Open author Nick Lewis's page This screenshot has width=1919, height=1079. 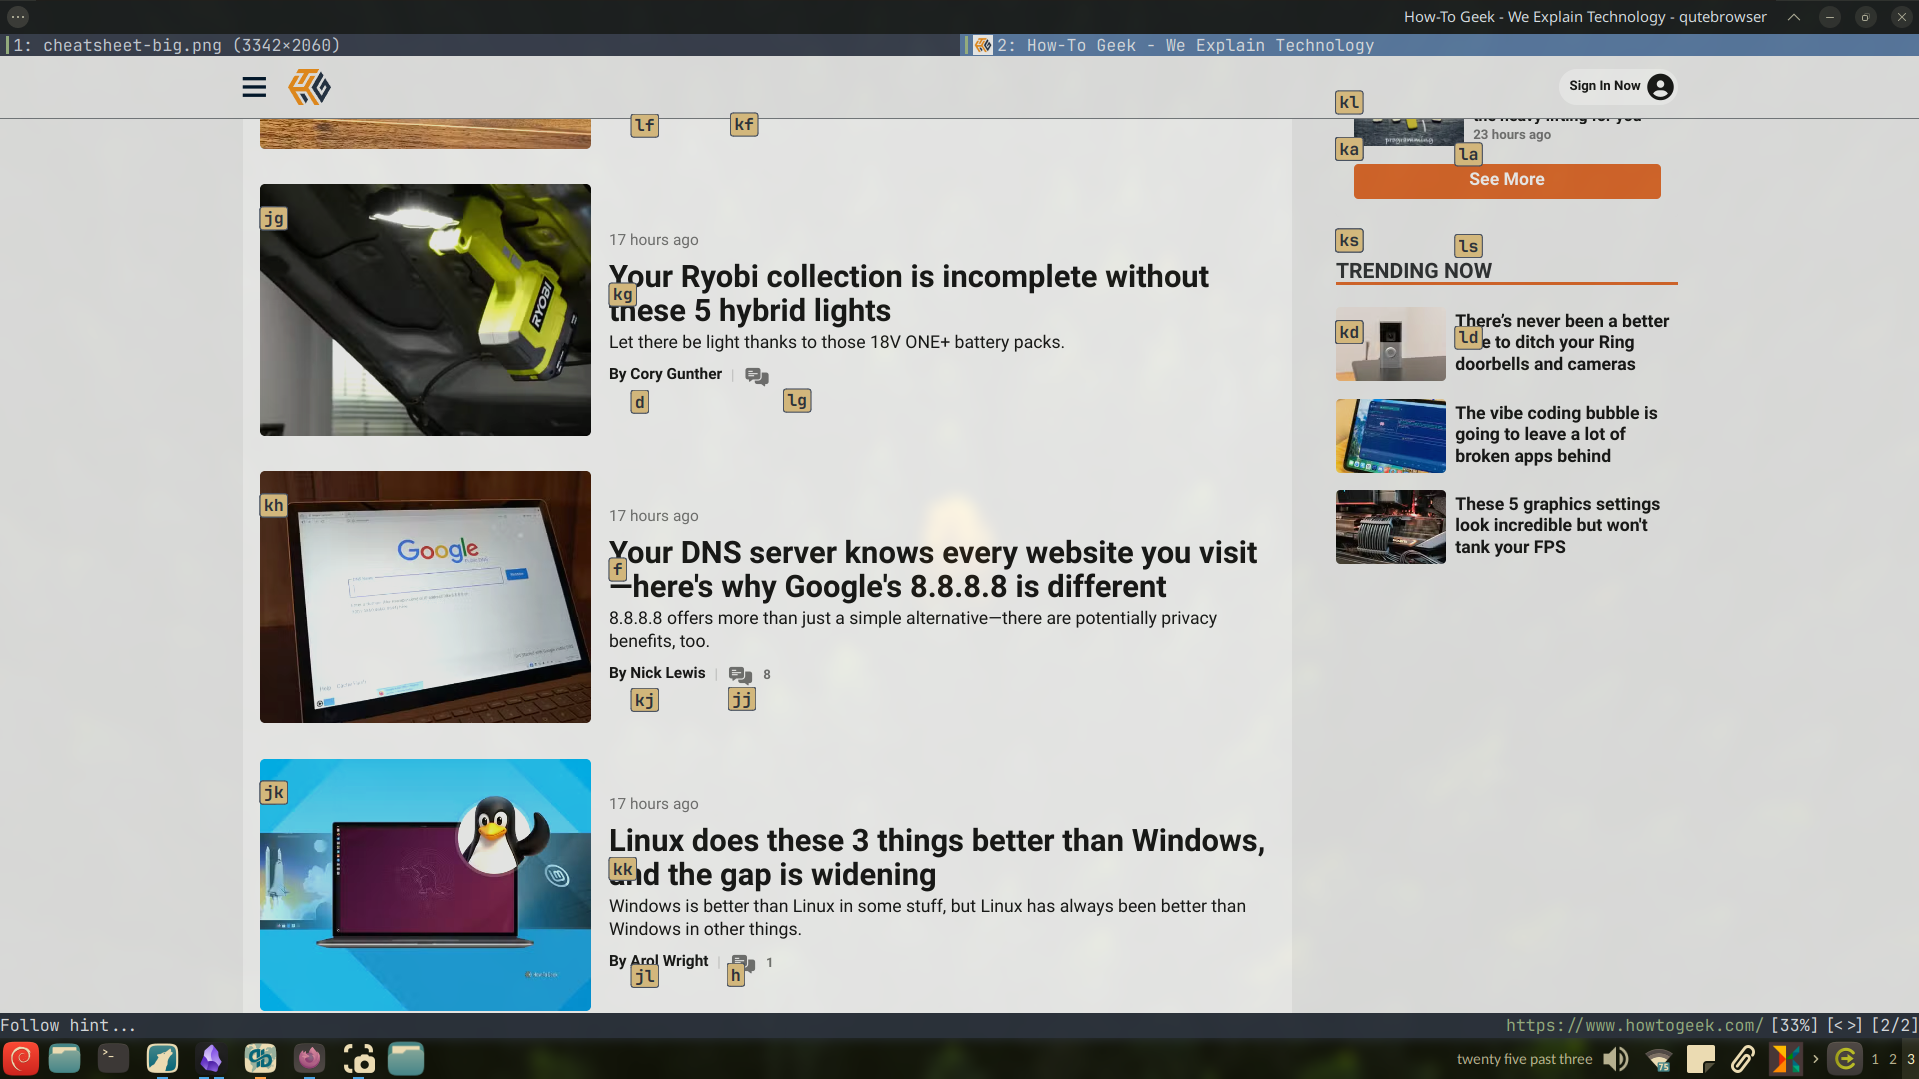pyautogui.click(x=667, y=673)
